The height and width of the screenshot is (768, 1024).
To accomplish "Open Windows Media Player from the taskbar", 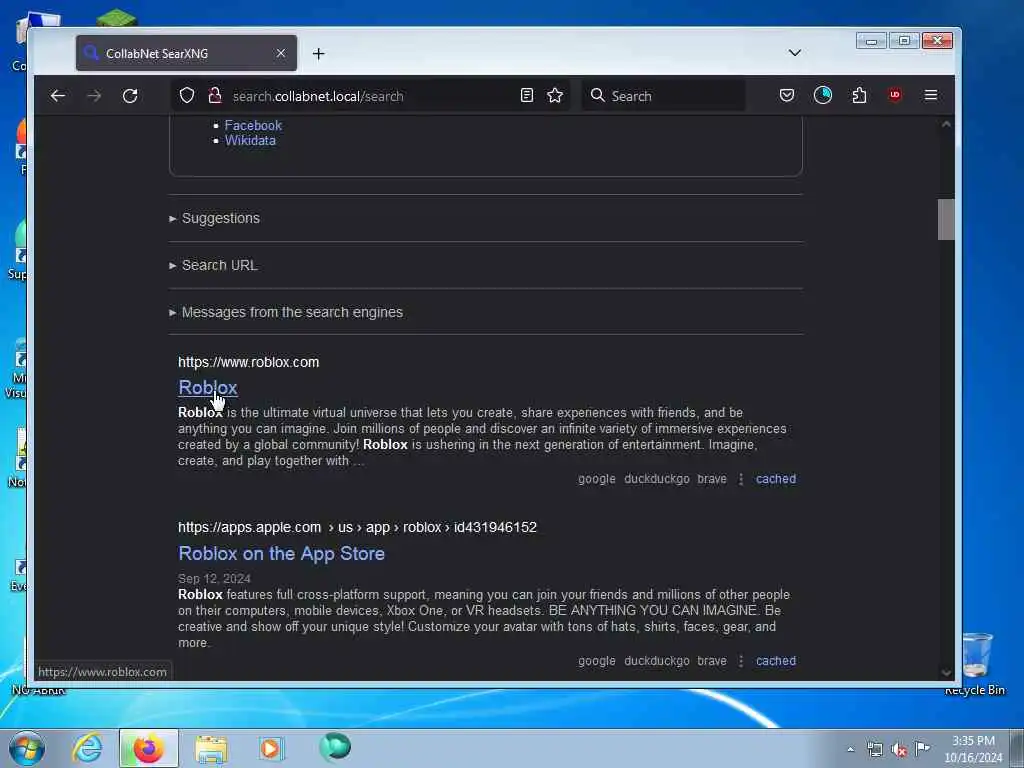I will (x=271, y=748).
